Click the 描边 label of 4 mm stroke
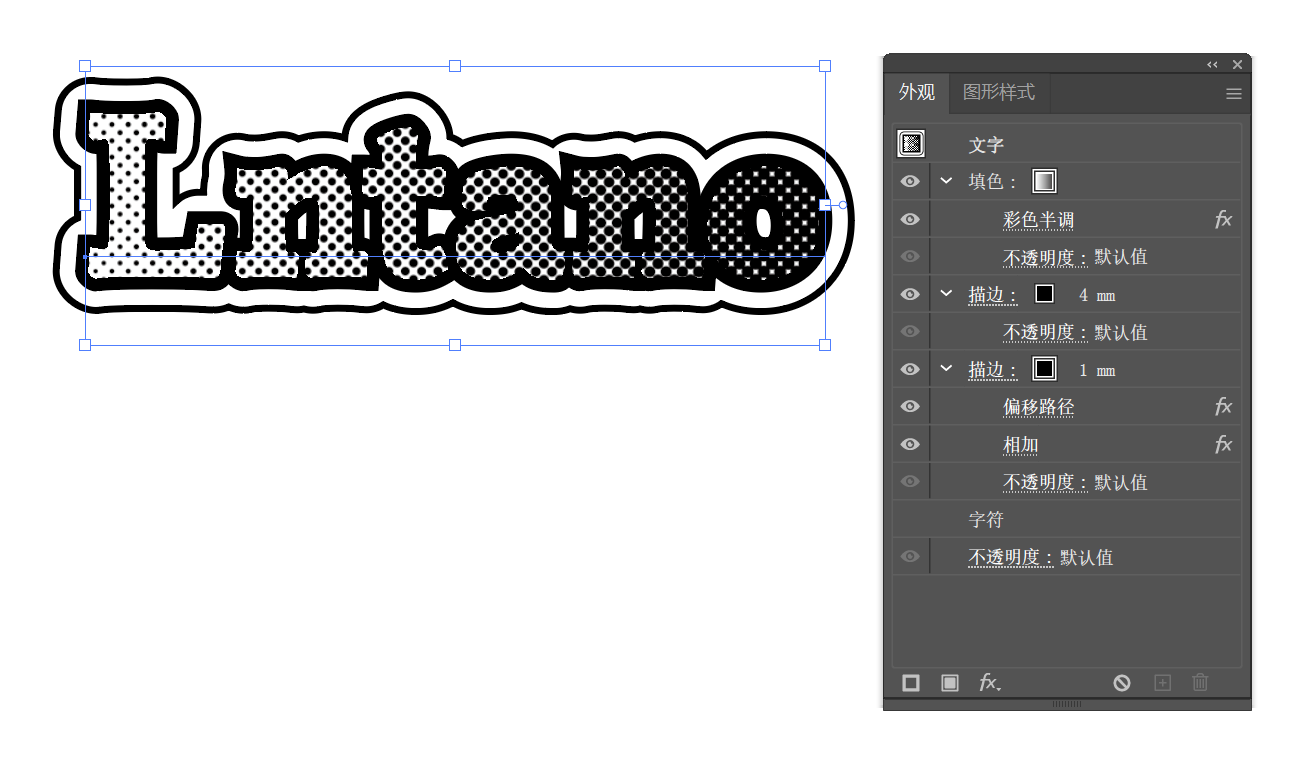1311x764 pixels. (x=992, y=295)
